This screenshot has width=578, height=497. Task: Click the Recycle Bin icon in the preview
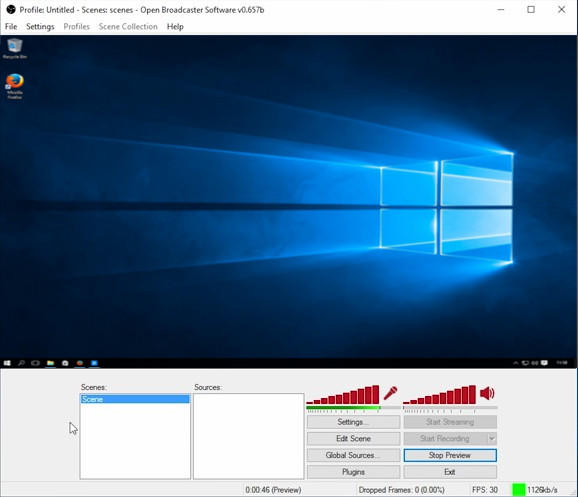coord(15,48)
